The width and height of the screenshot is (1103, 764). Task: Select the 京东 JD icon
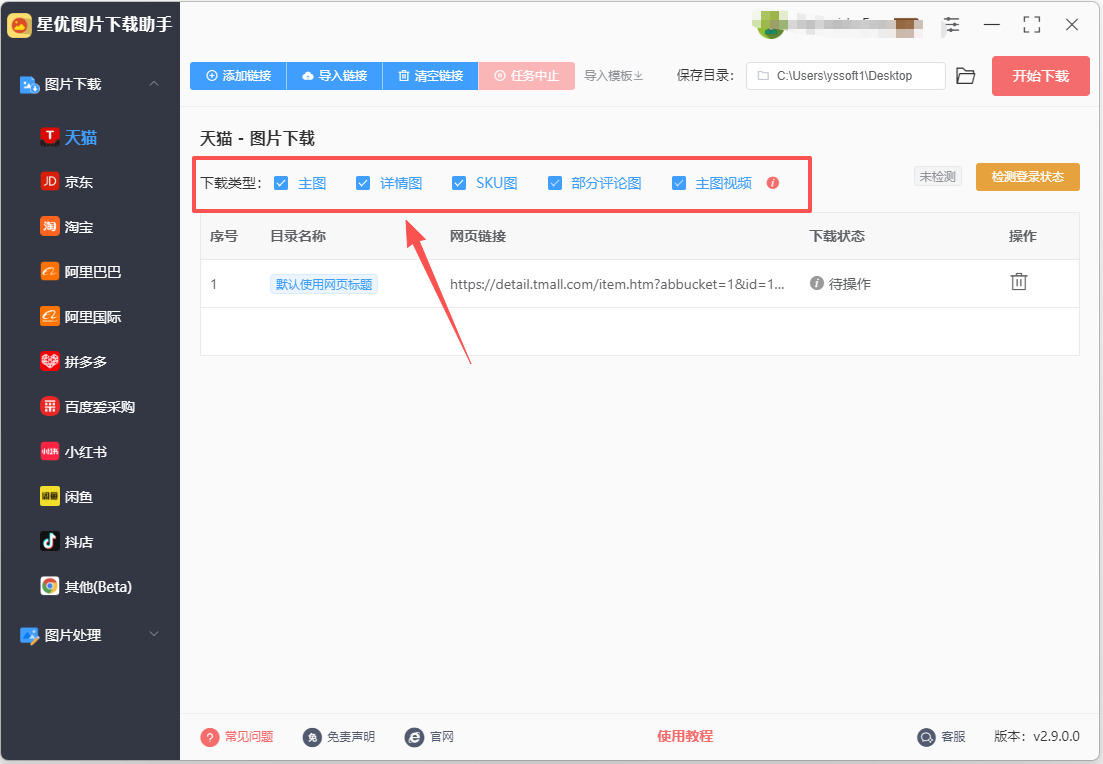pyautogui.click(x=49, y=182)
